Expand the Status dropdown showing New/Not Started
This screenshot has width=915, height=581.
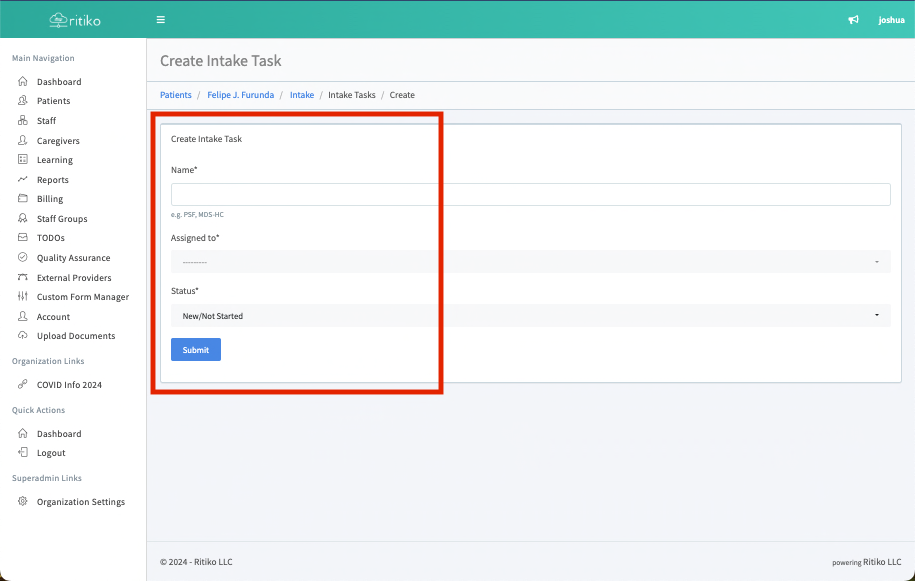[x=530, y=316]
